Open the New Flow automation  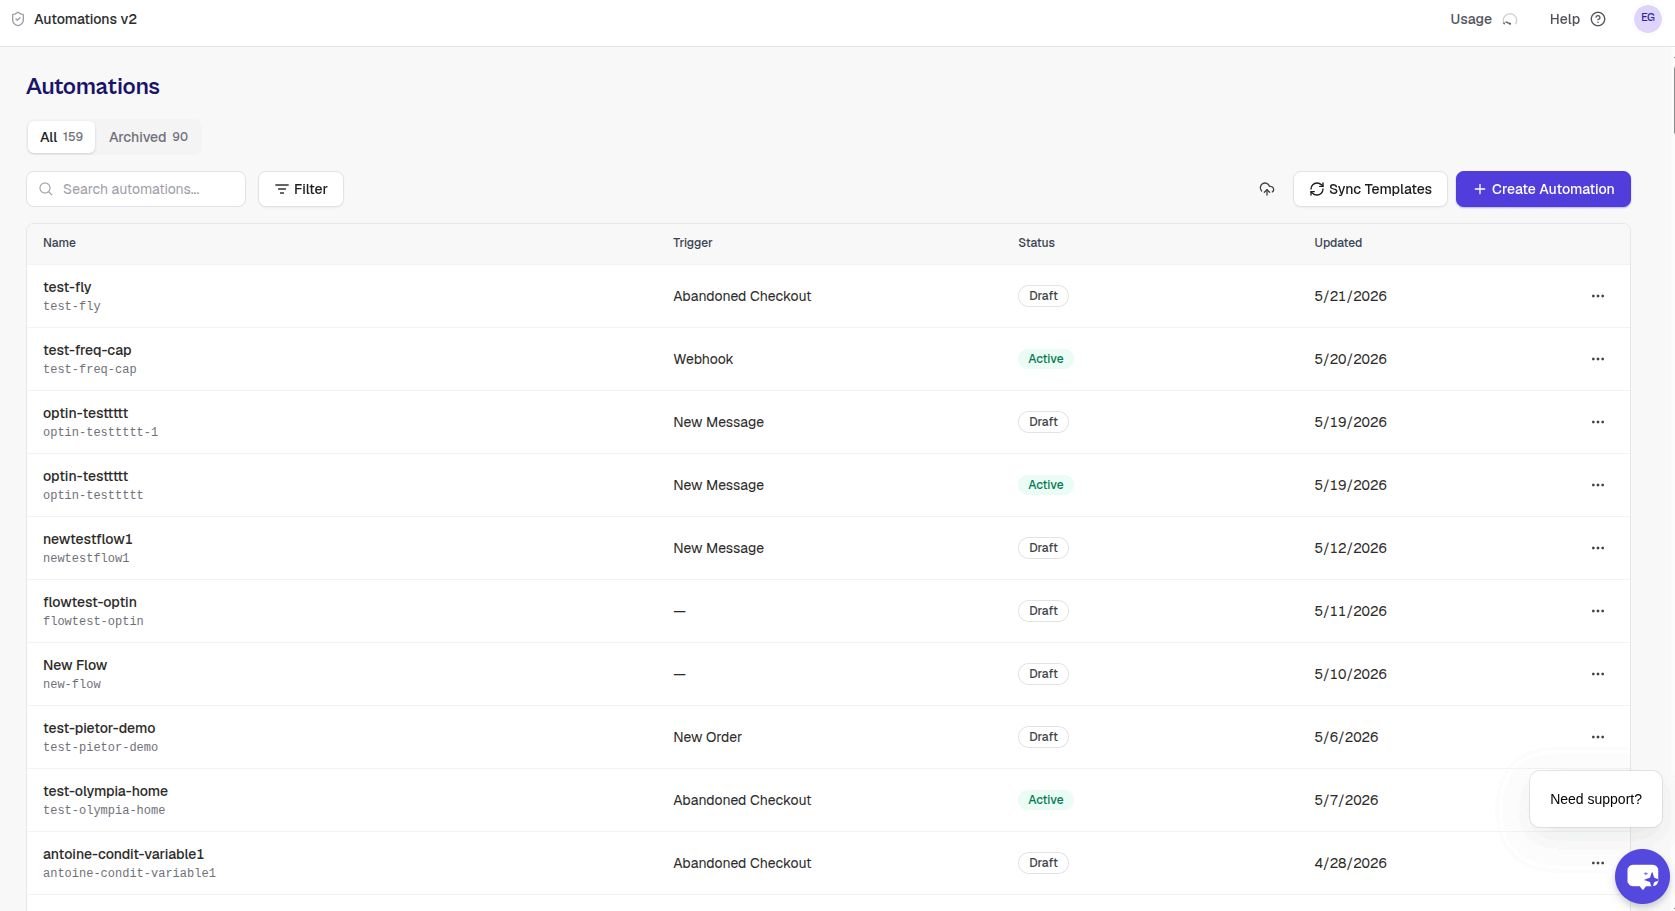(75, 665)
